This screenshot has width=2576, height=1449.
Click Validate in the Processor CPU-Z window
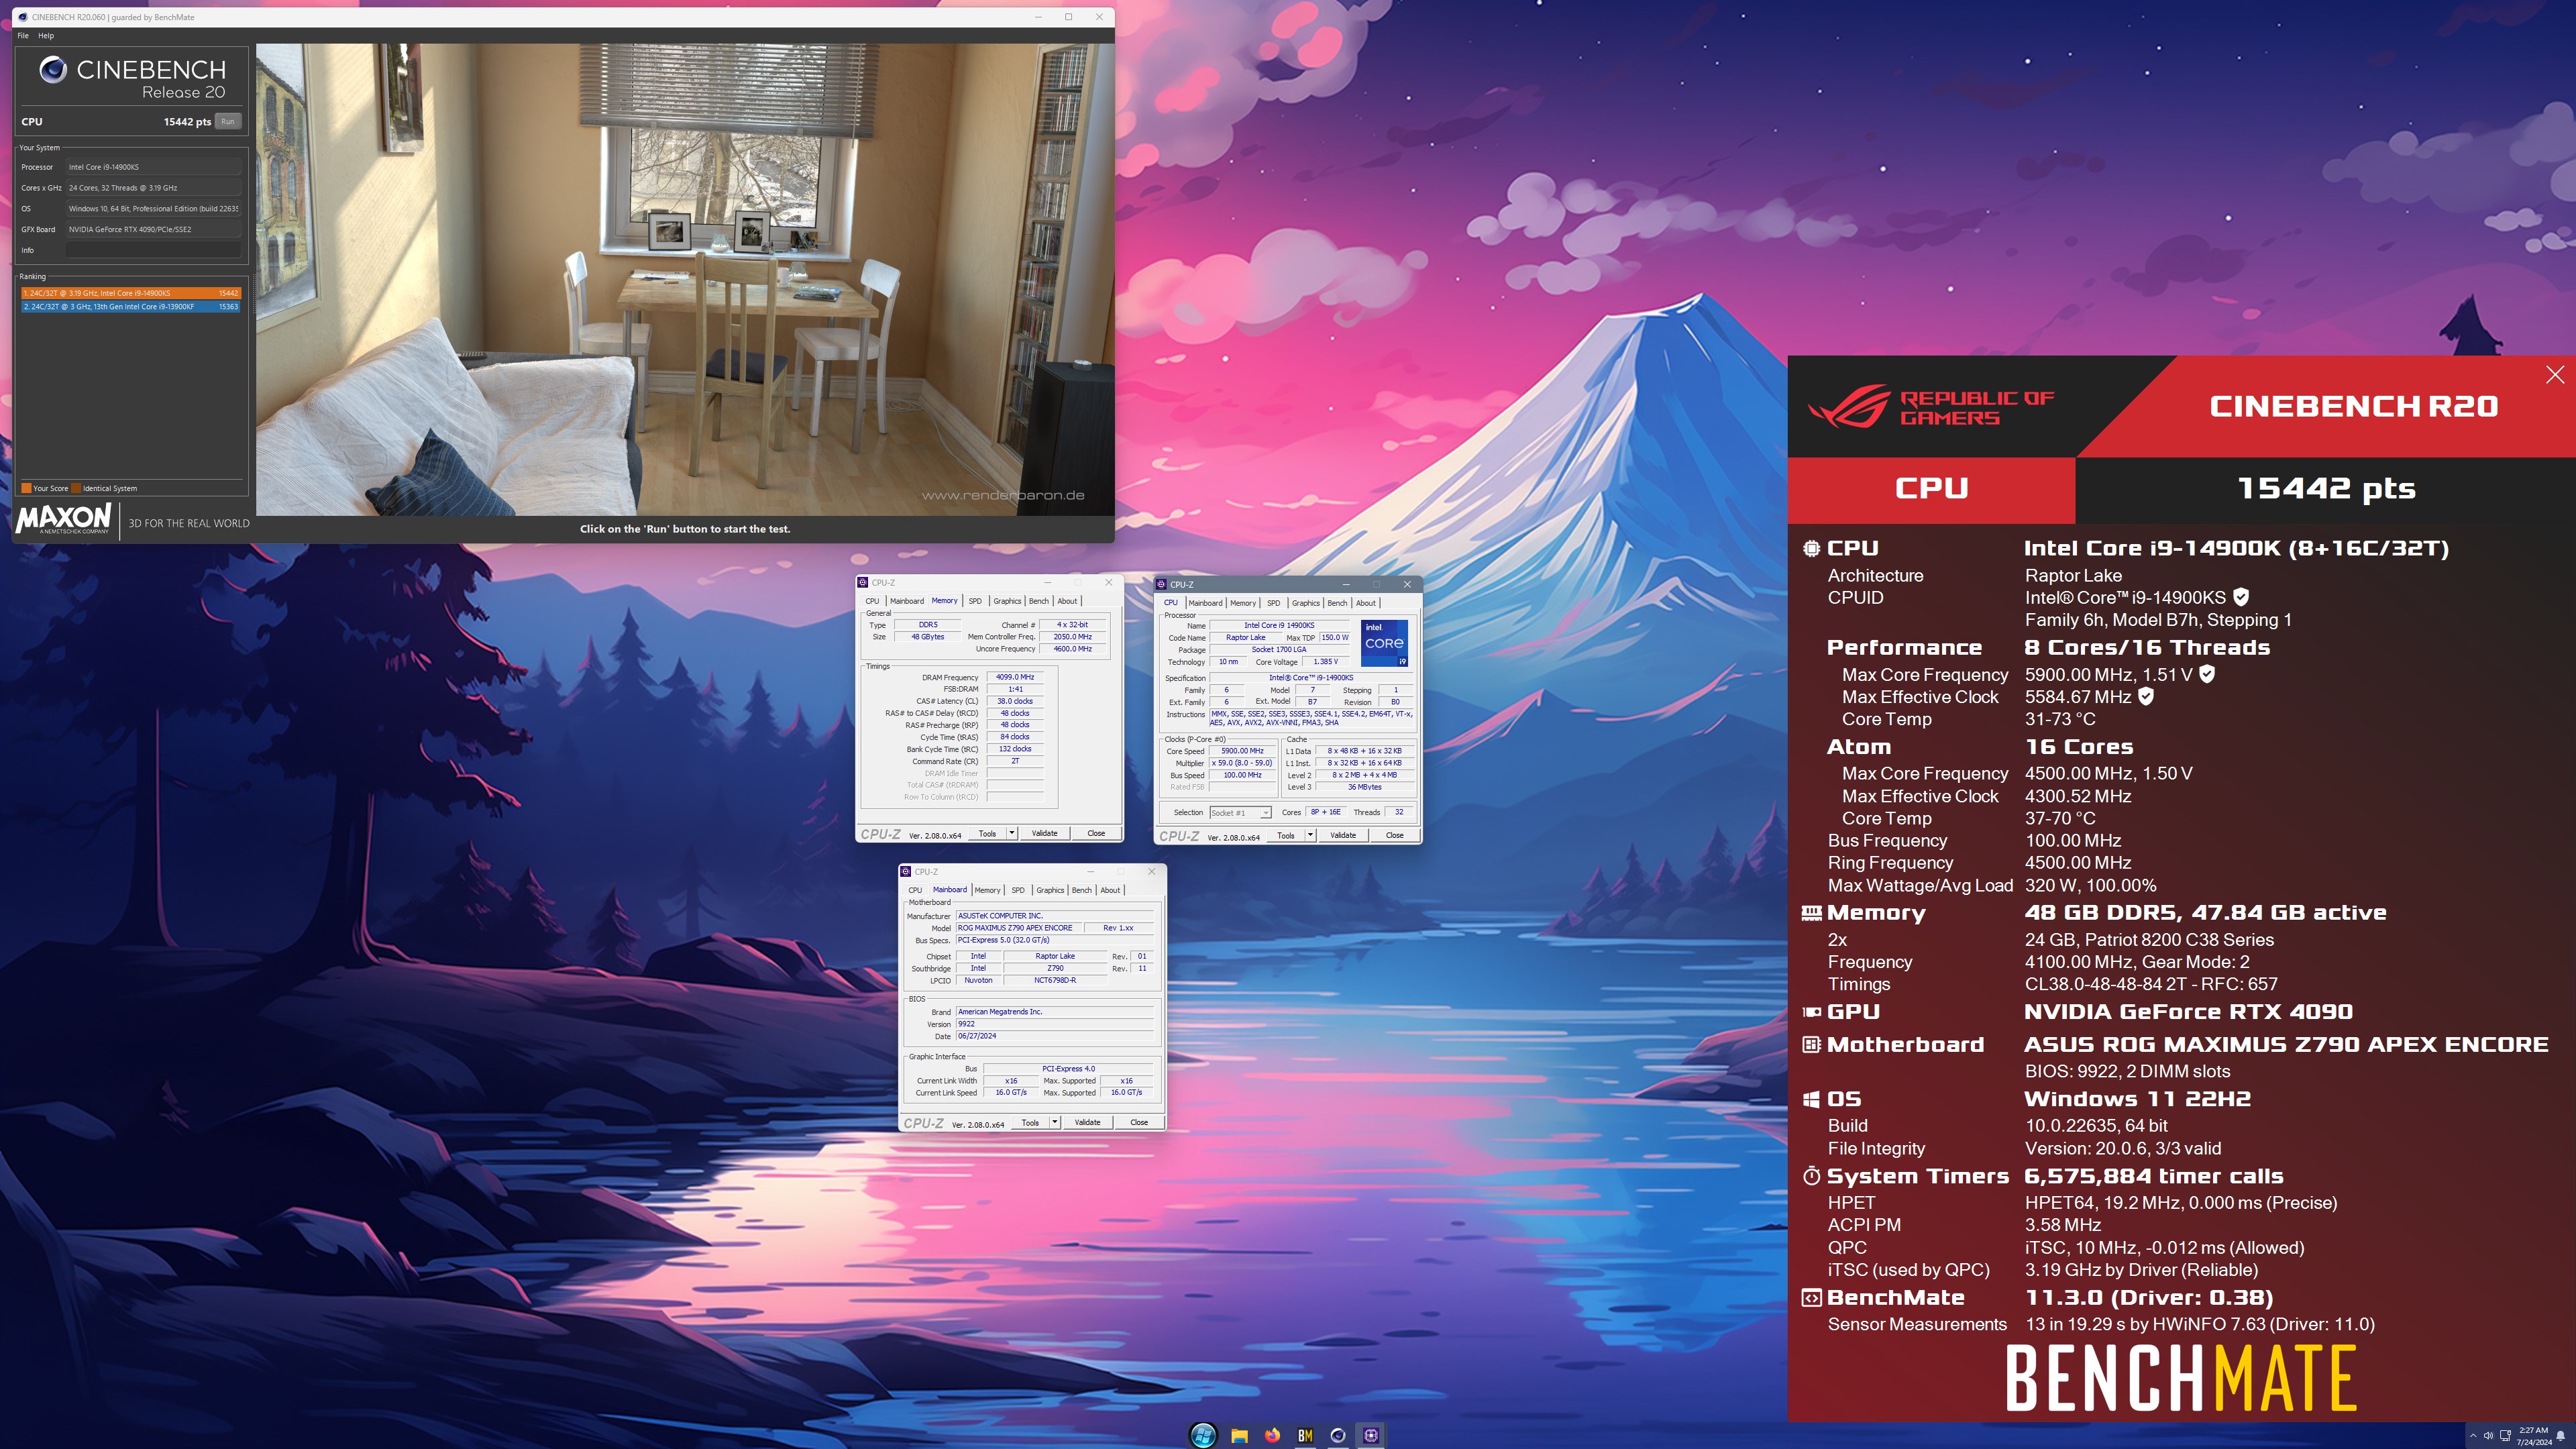1343,835
